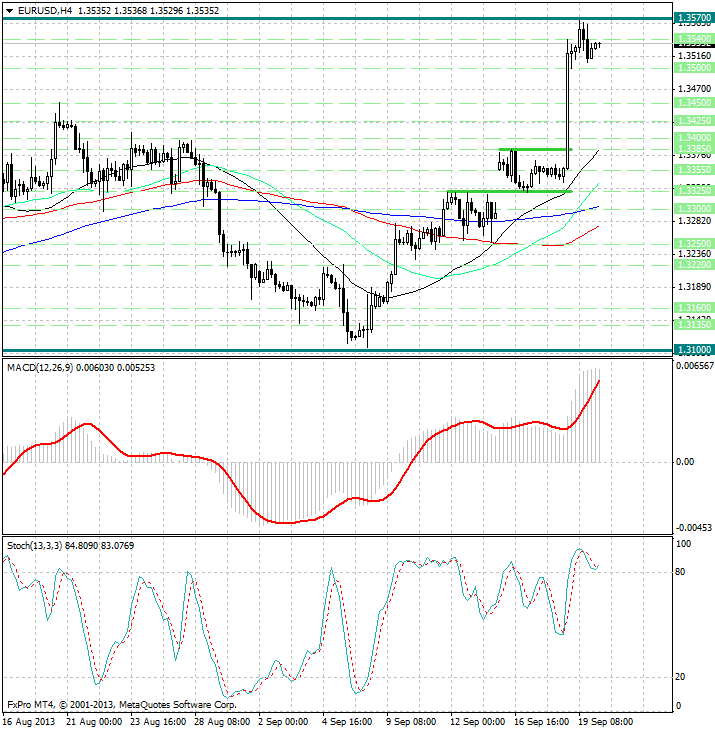This screenshot has height=730, width=715.
Task: Click the 23 Aug 16:00 date label
Action: click(x=158, y=722)
